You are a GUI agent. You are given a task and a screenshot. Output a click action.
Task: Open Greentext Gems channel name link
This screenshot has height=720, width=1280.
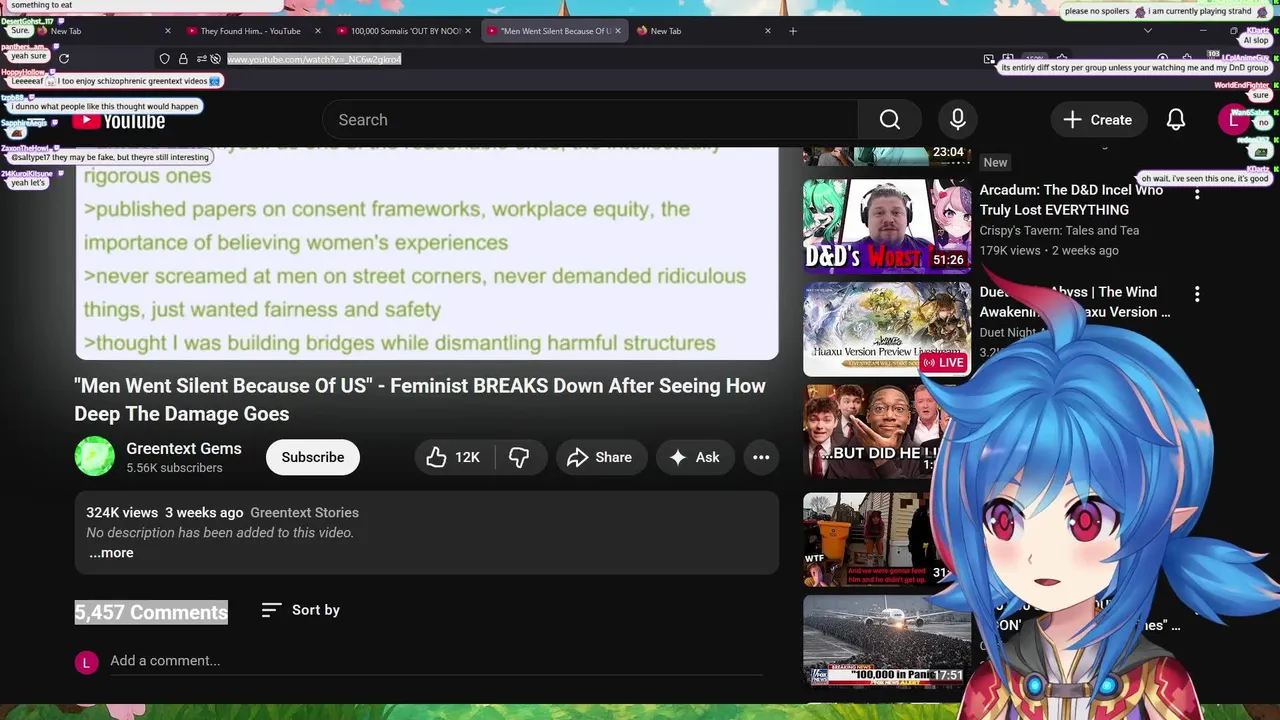pyautogui.click(x=184, y=448)
